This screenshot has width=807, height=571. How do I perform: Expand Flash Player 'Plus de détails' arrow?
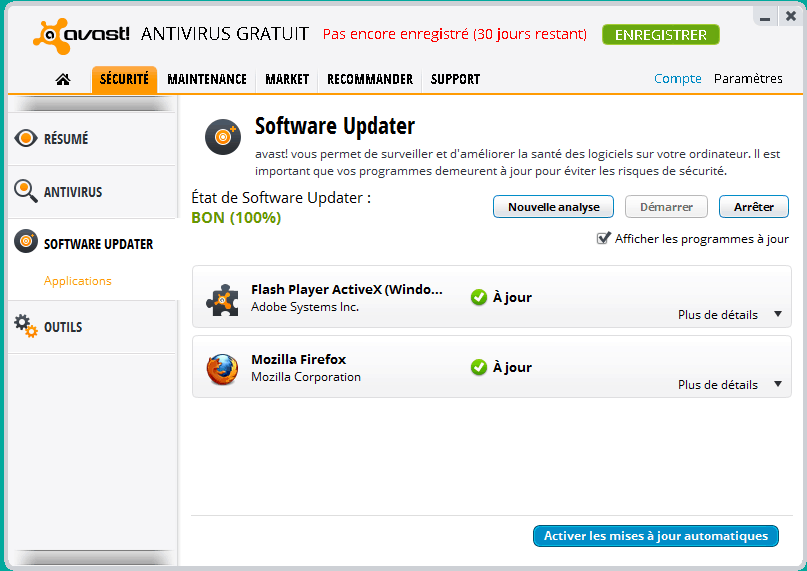point(778,314)
